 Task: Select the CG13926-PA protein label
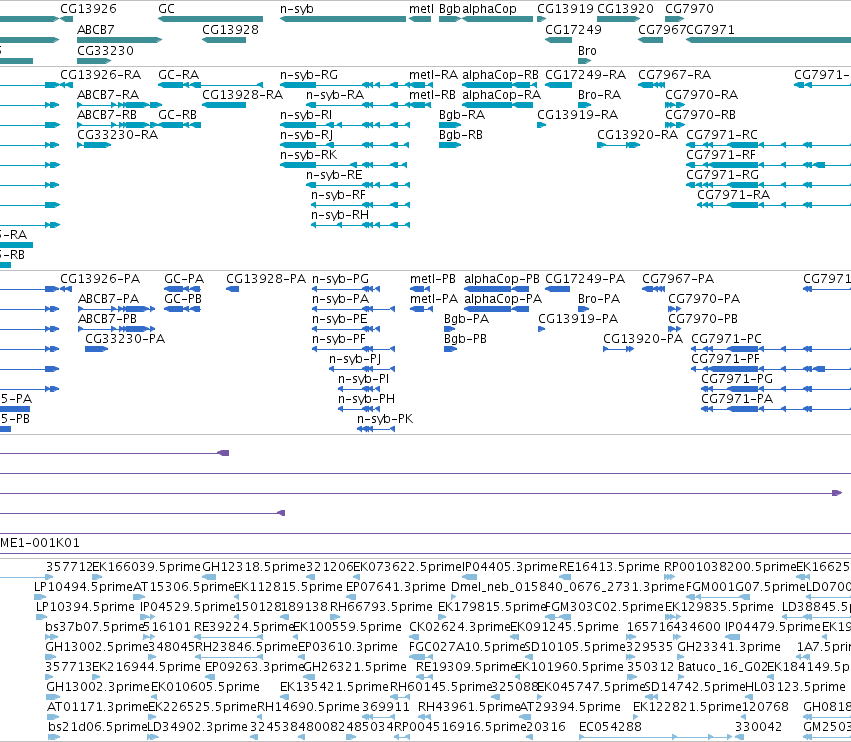[x=100, y=278]
